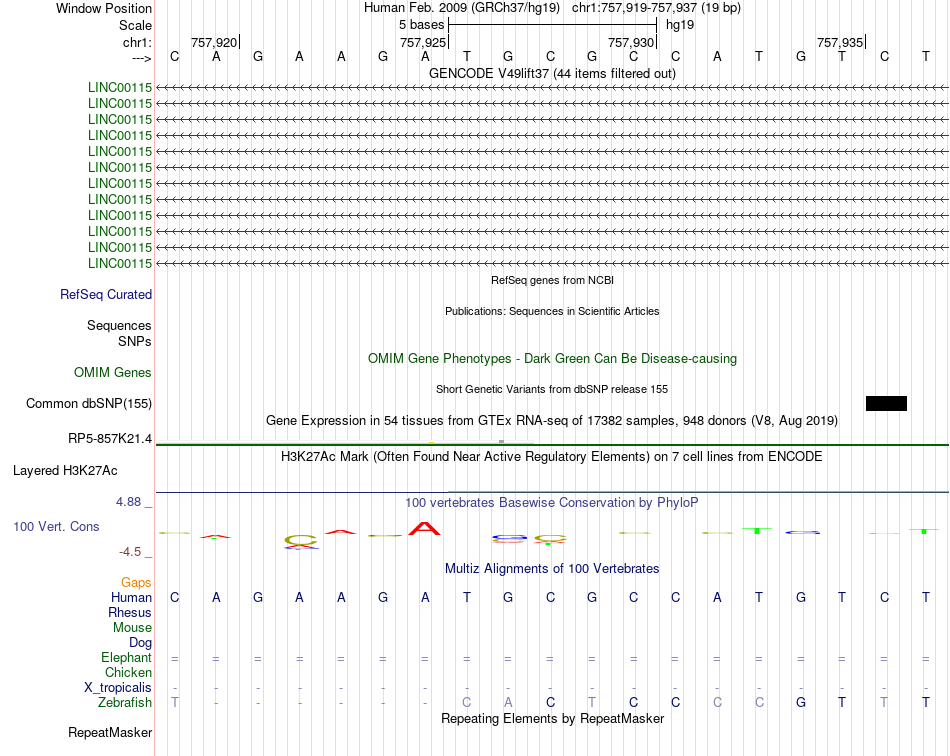This screenshot has height=756, width=950.
Task: Select the Rhesus species label
Action: pyautogui.click(x=130, y=612)
